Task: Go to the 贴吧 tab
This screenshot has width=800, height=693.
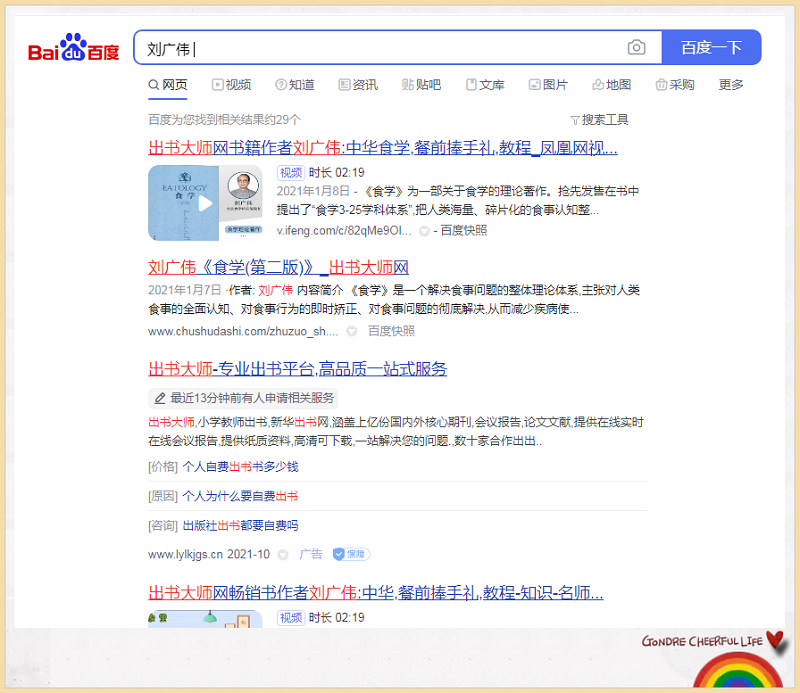Action: pos(421,85)
